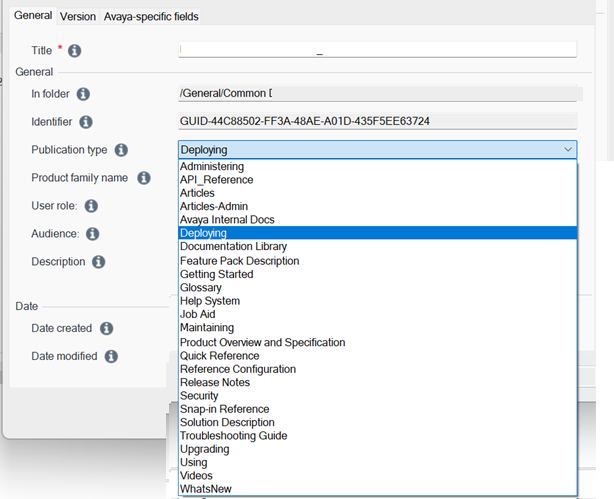The image size is (614, 499).
Task: Select API_Reference option
Action: click(377, 180)
